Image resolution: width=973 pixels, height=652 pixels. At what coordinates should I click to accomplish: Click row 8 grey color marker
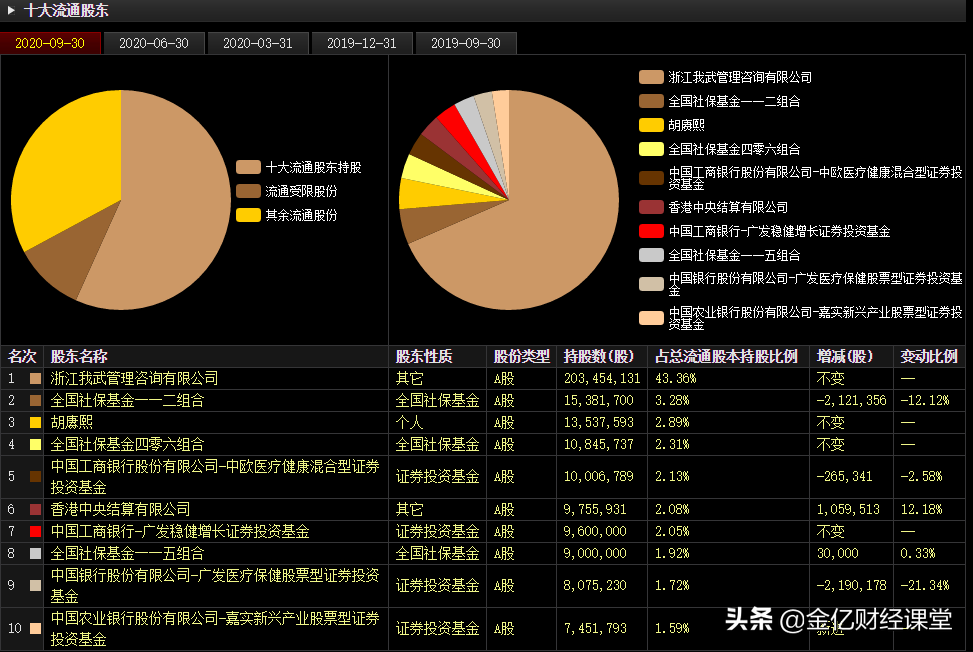pyautogui.click(x=35, y=553)
